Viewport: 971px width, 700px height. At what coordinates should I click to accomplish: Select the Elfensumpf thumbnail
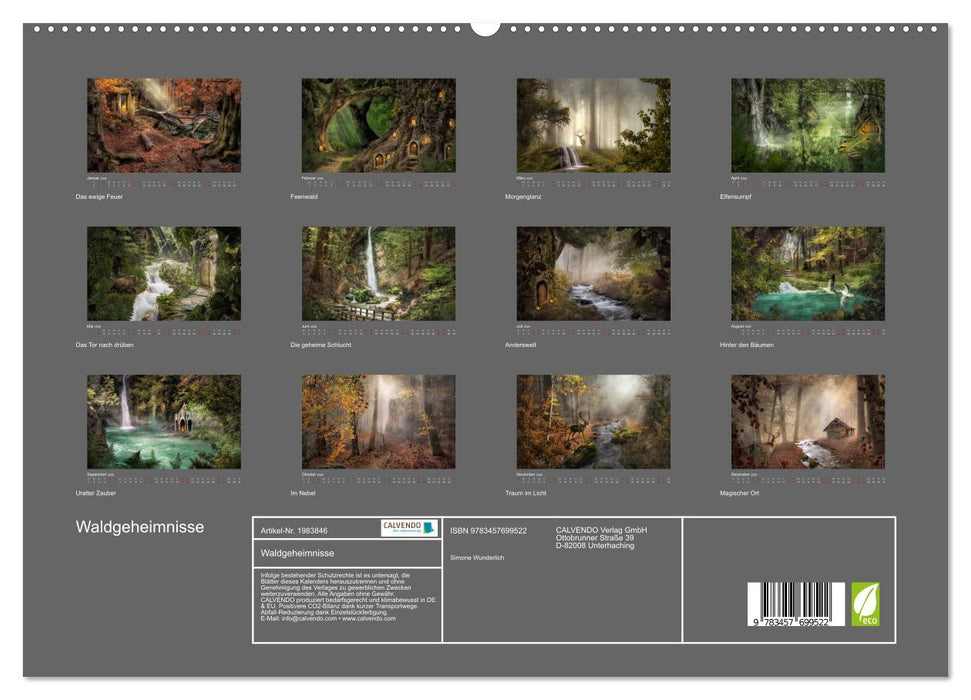(x=809, y=123)
